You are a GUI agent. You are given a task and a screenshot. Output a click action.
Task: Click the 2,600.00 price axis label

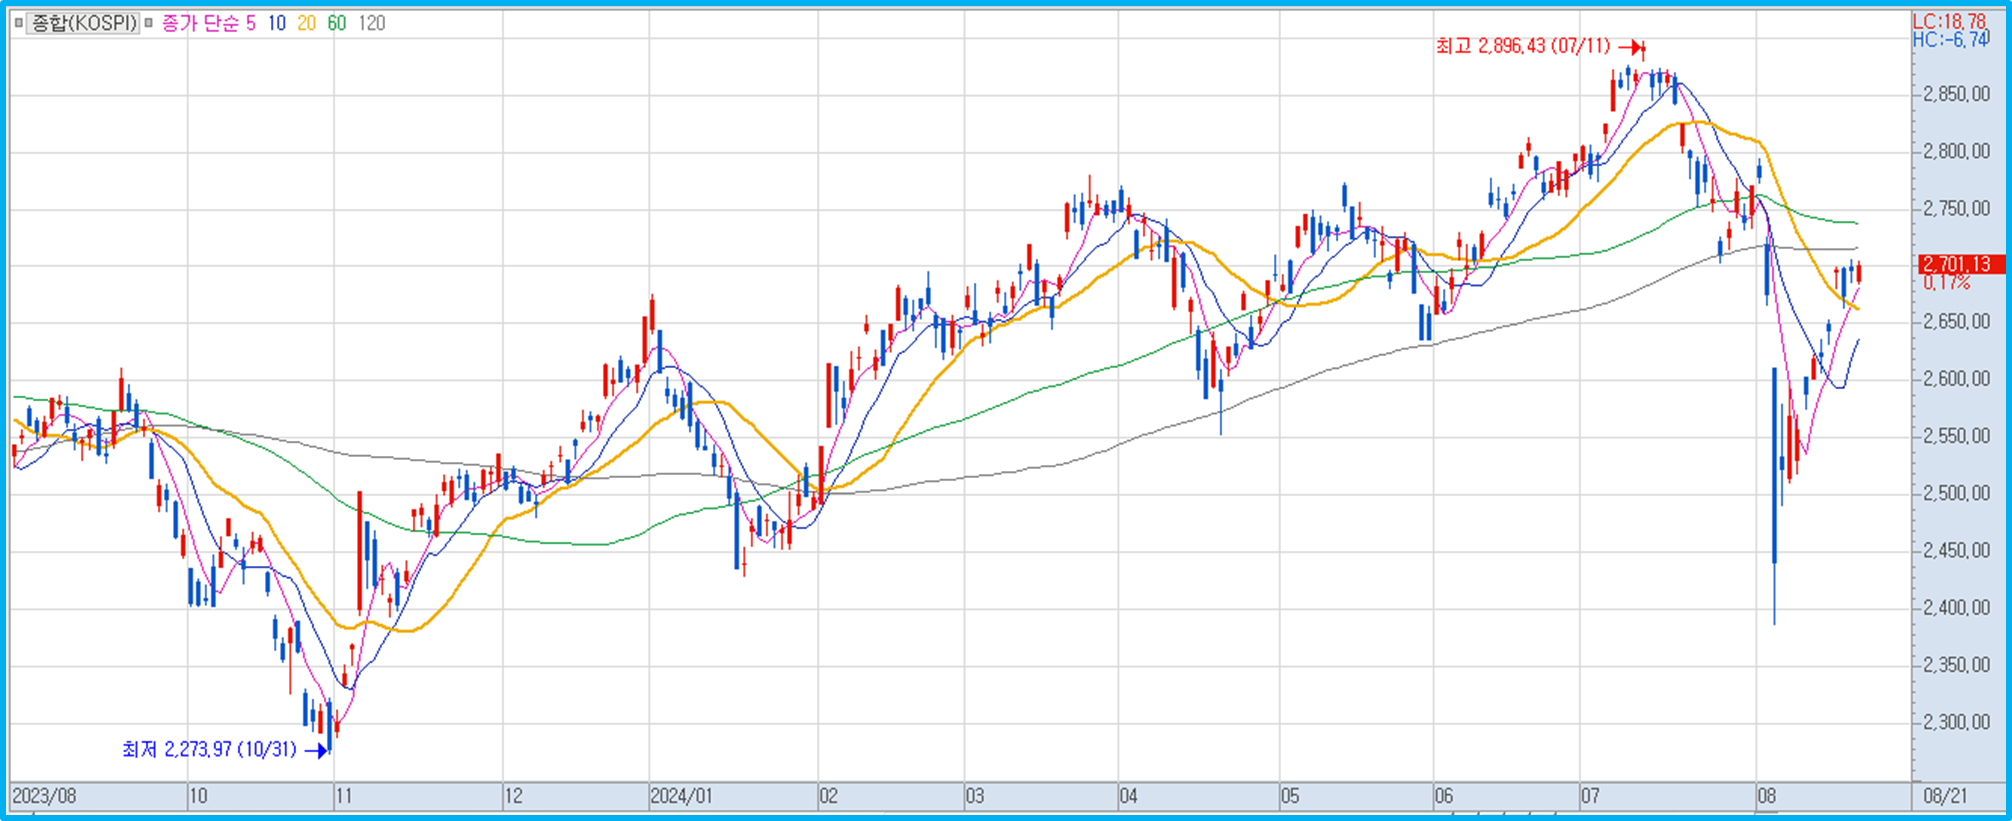pos(1956,379)
